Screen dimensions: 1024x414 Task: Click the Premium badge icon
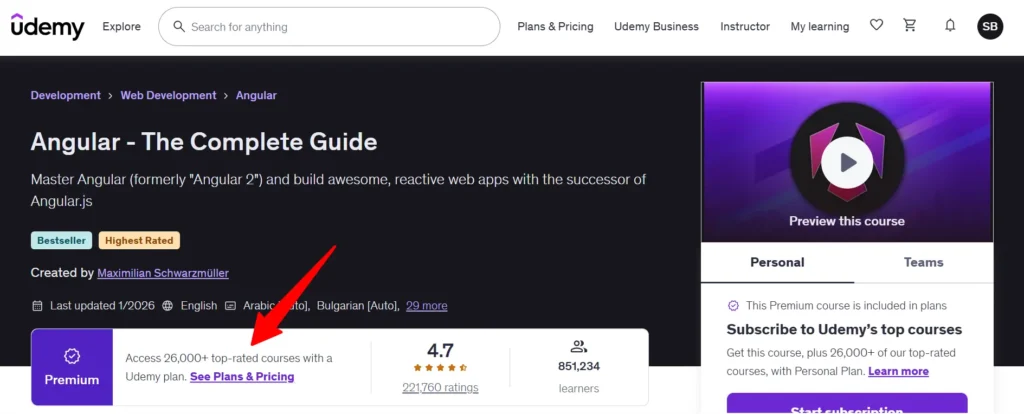[72, 356]
